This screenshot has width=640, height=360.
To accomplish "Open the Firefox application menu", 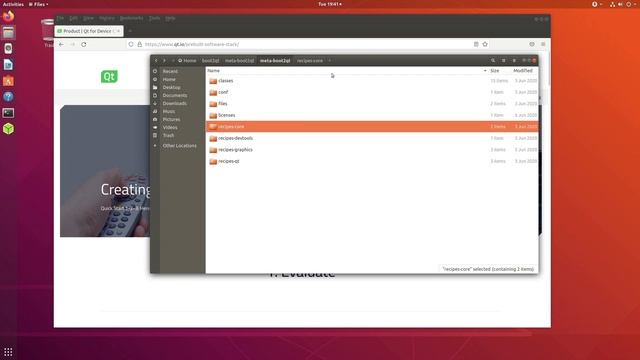I will tap(543, 44).
